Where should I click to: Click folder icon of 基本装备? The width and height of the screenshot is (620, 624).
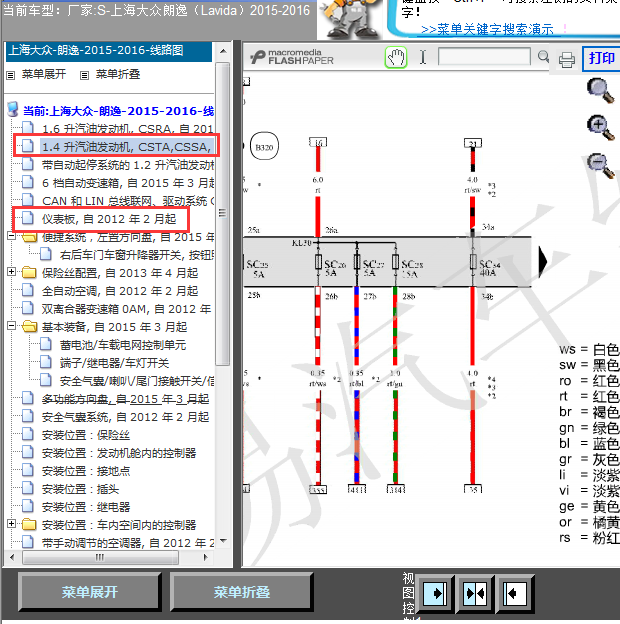click(29, 327)
